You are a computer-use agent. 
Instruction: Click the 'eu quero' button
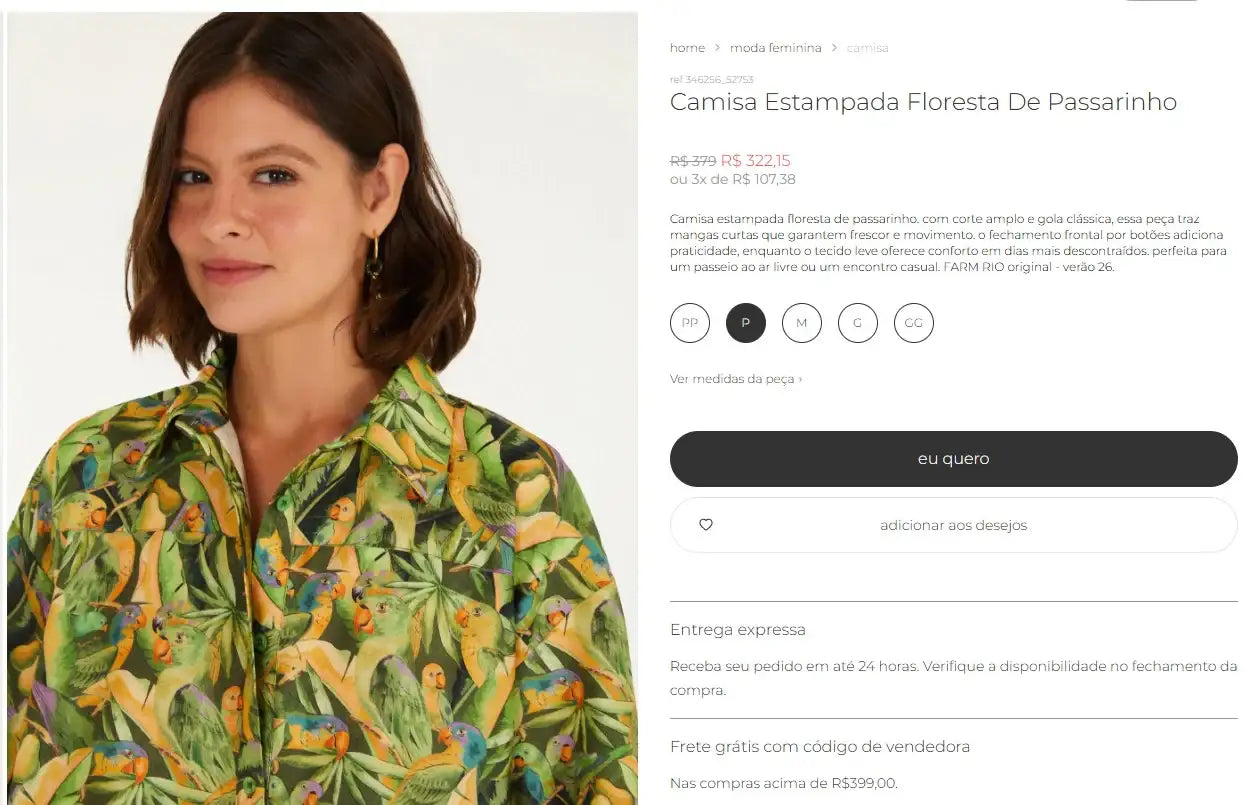coord(953,458)
